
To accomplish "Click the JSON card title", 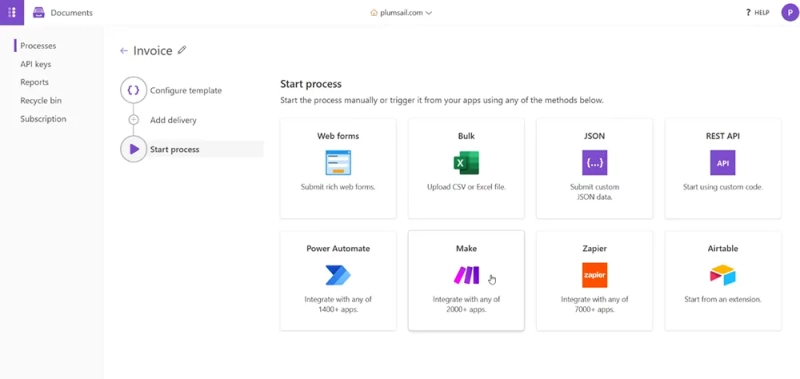I will [x=595, y=136].
